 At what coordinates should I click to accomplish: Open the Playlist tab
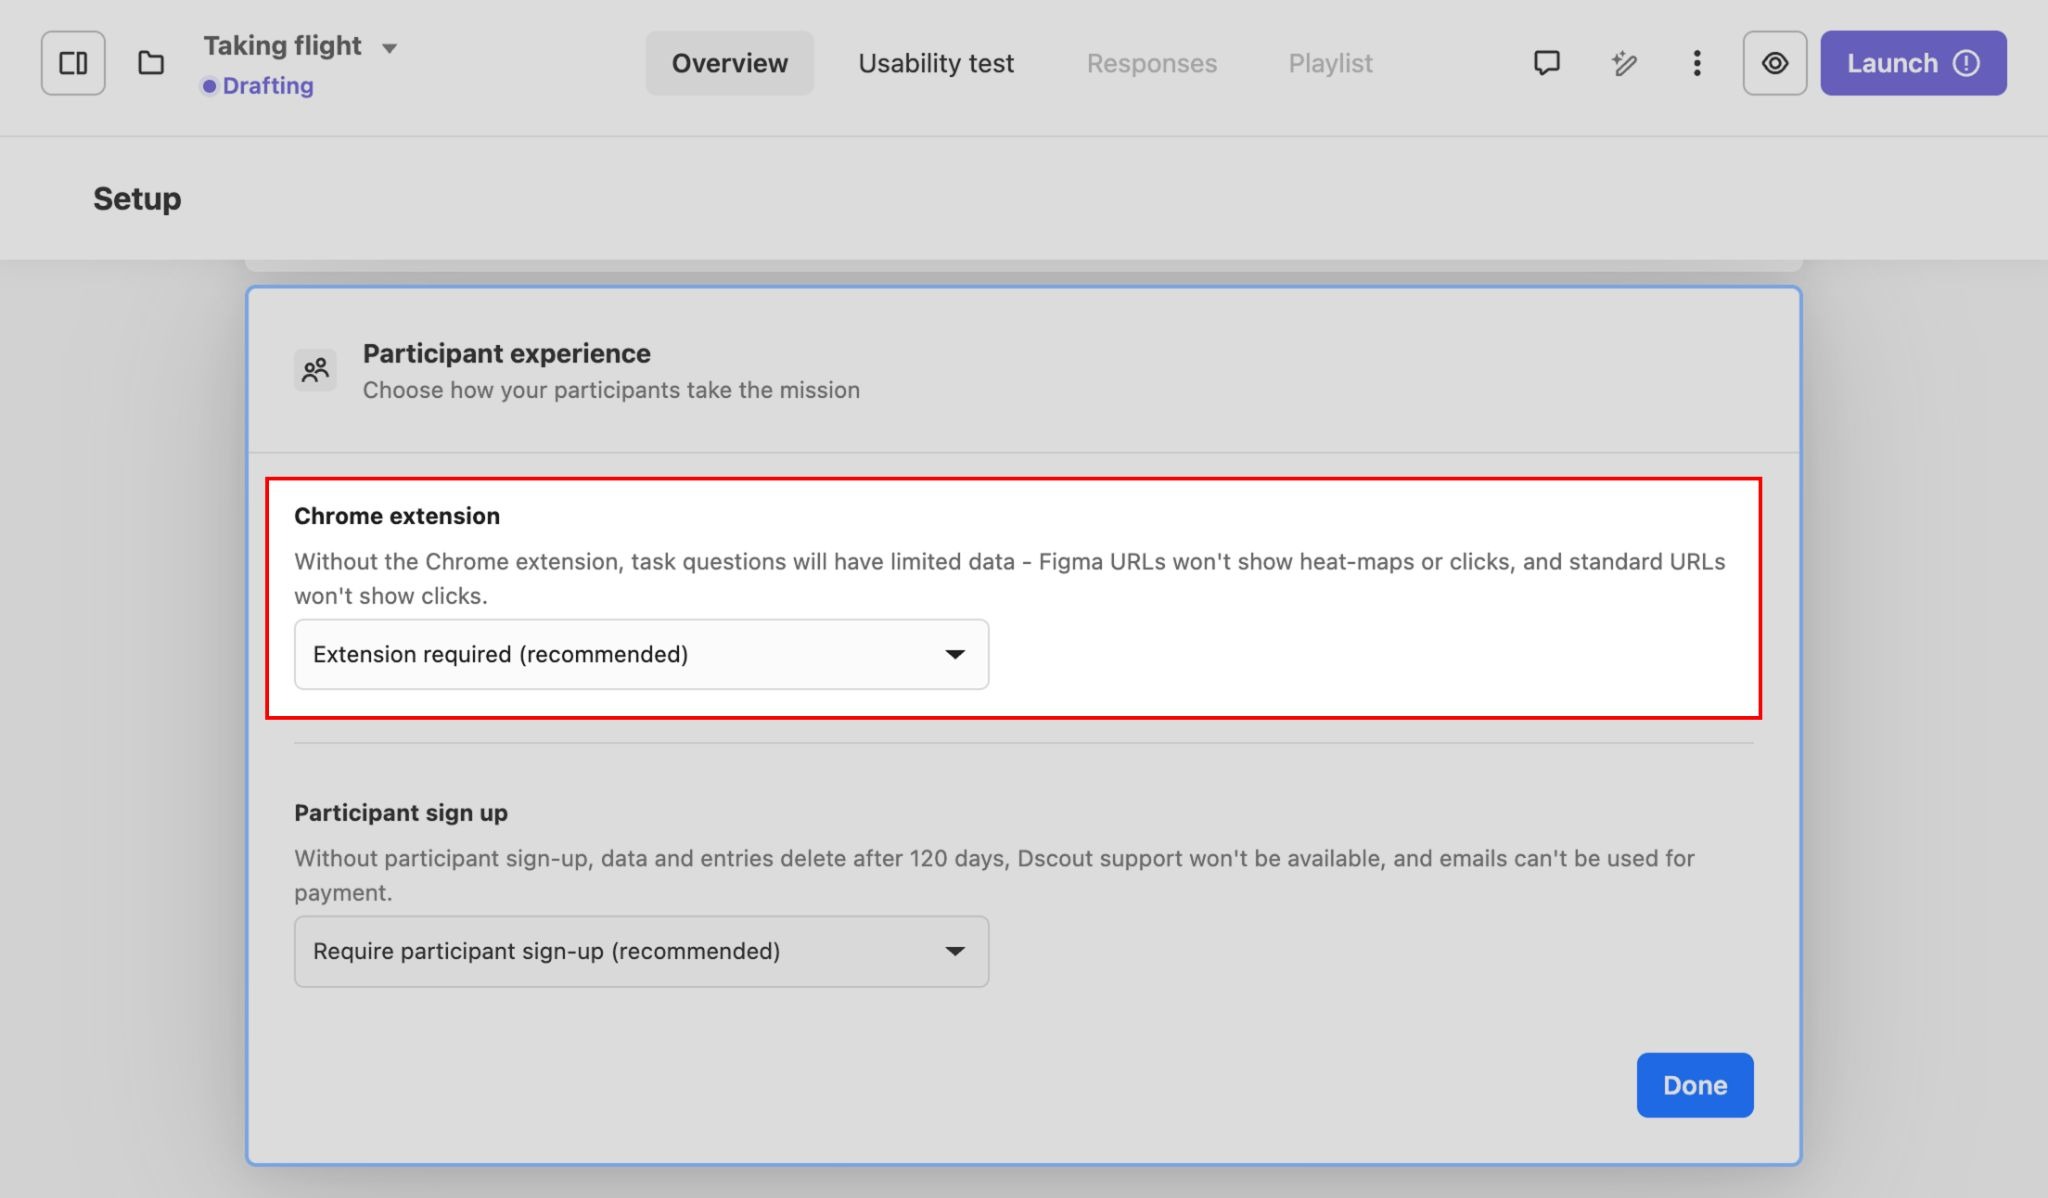point(1330,63)
